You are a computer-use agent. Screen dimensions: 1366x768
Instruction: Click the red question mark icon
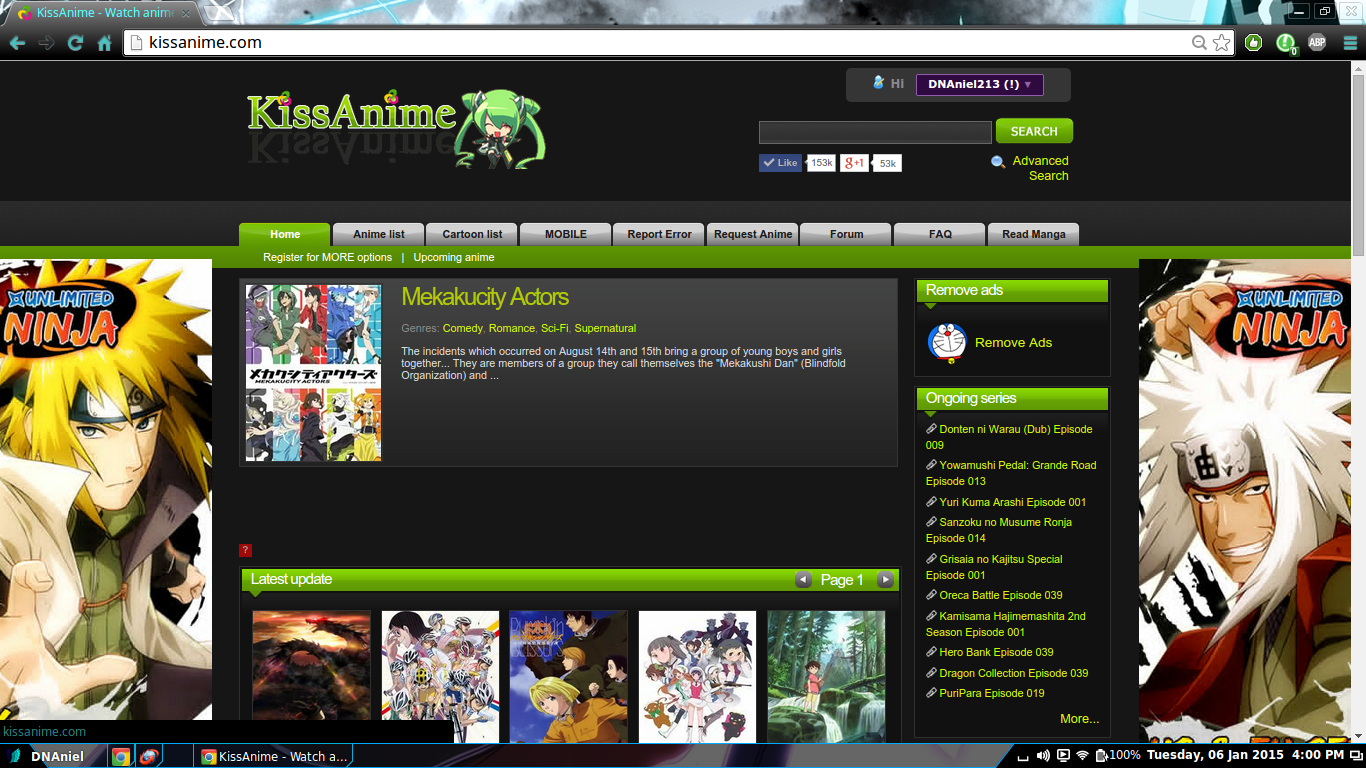click(x=245, y=550)
